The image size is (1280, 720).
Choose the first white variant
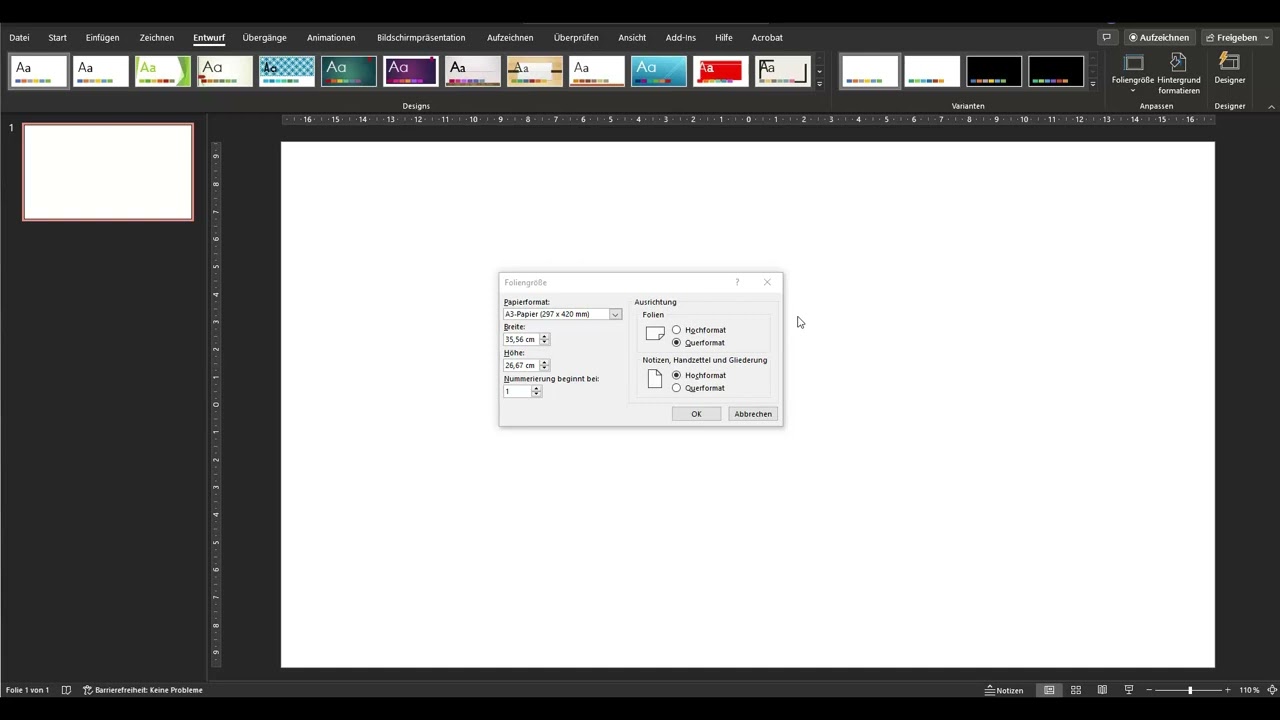pyautogui.click(x=870, y=71)
